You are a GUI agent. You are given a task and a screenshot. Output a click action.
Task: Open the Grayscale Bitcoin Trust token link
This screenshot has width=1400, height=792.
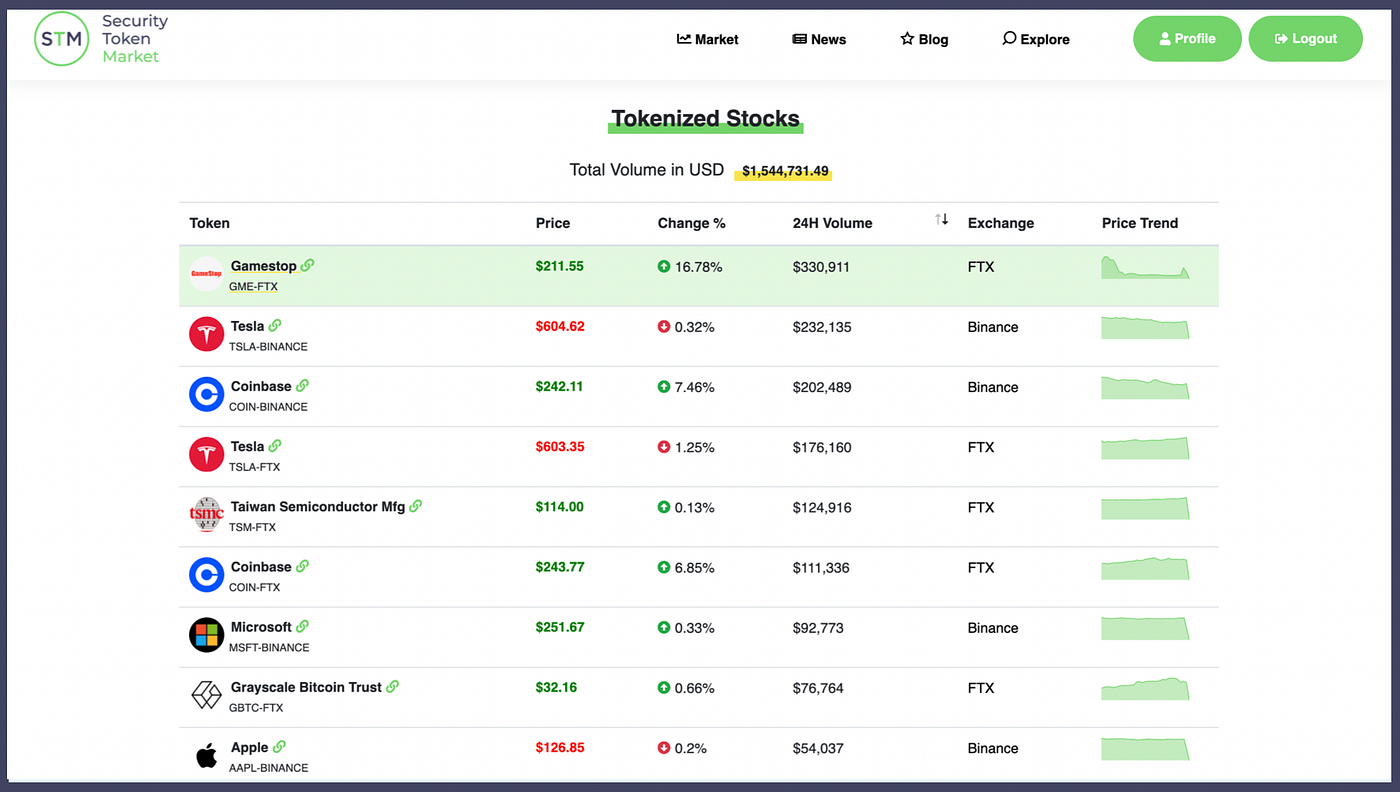tap(306, 686)
